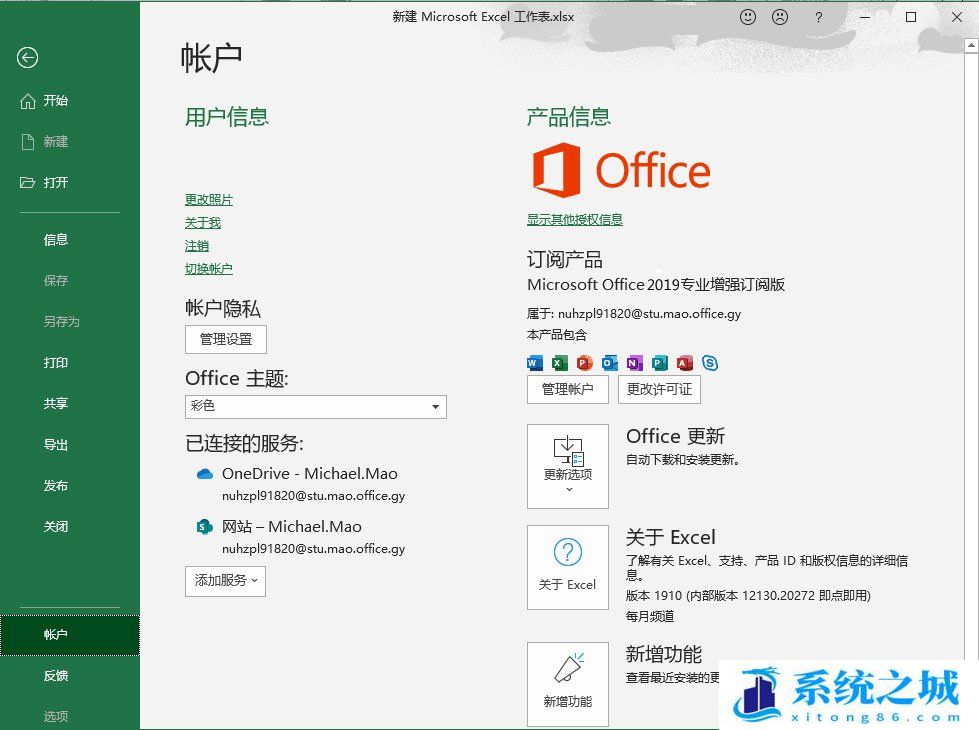
Task: Select 共享 in the sidebar
Action: pos(56,404)
